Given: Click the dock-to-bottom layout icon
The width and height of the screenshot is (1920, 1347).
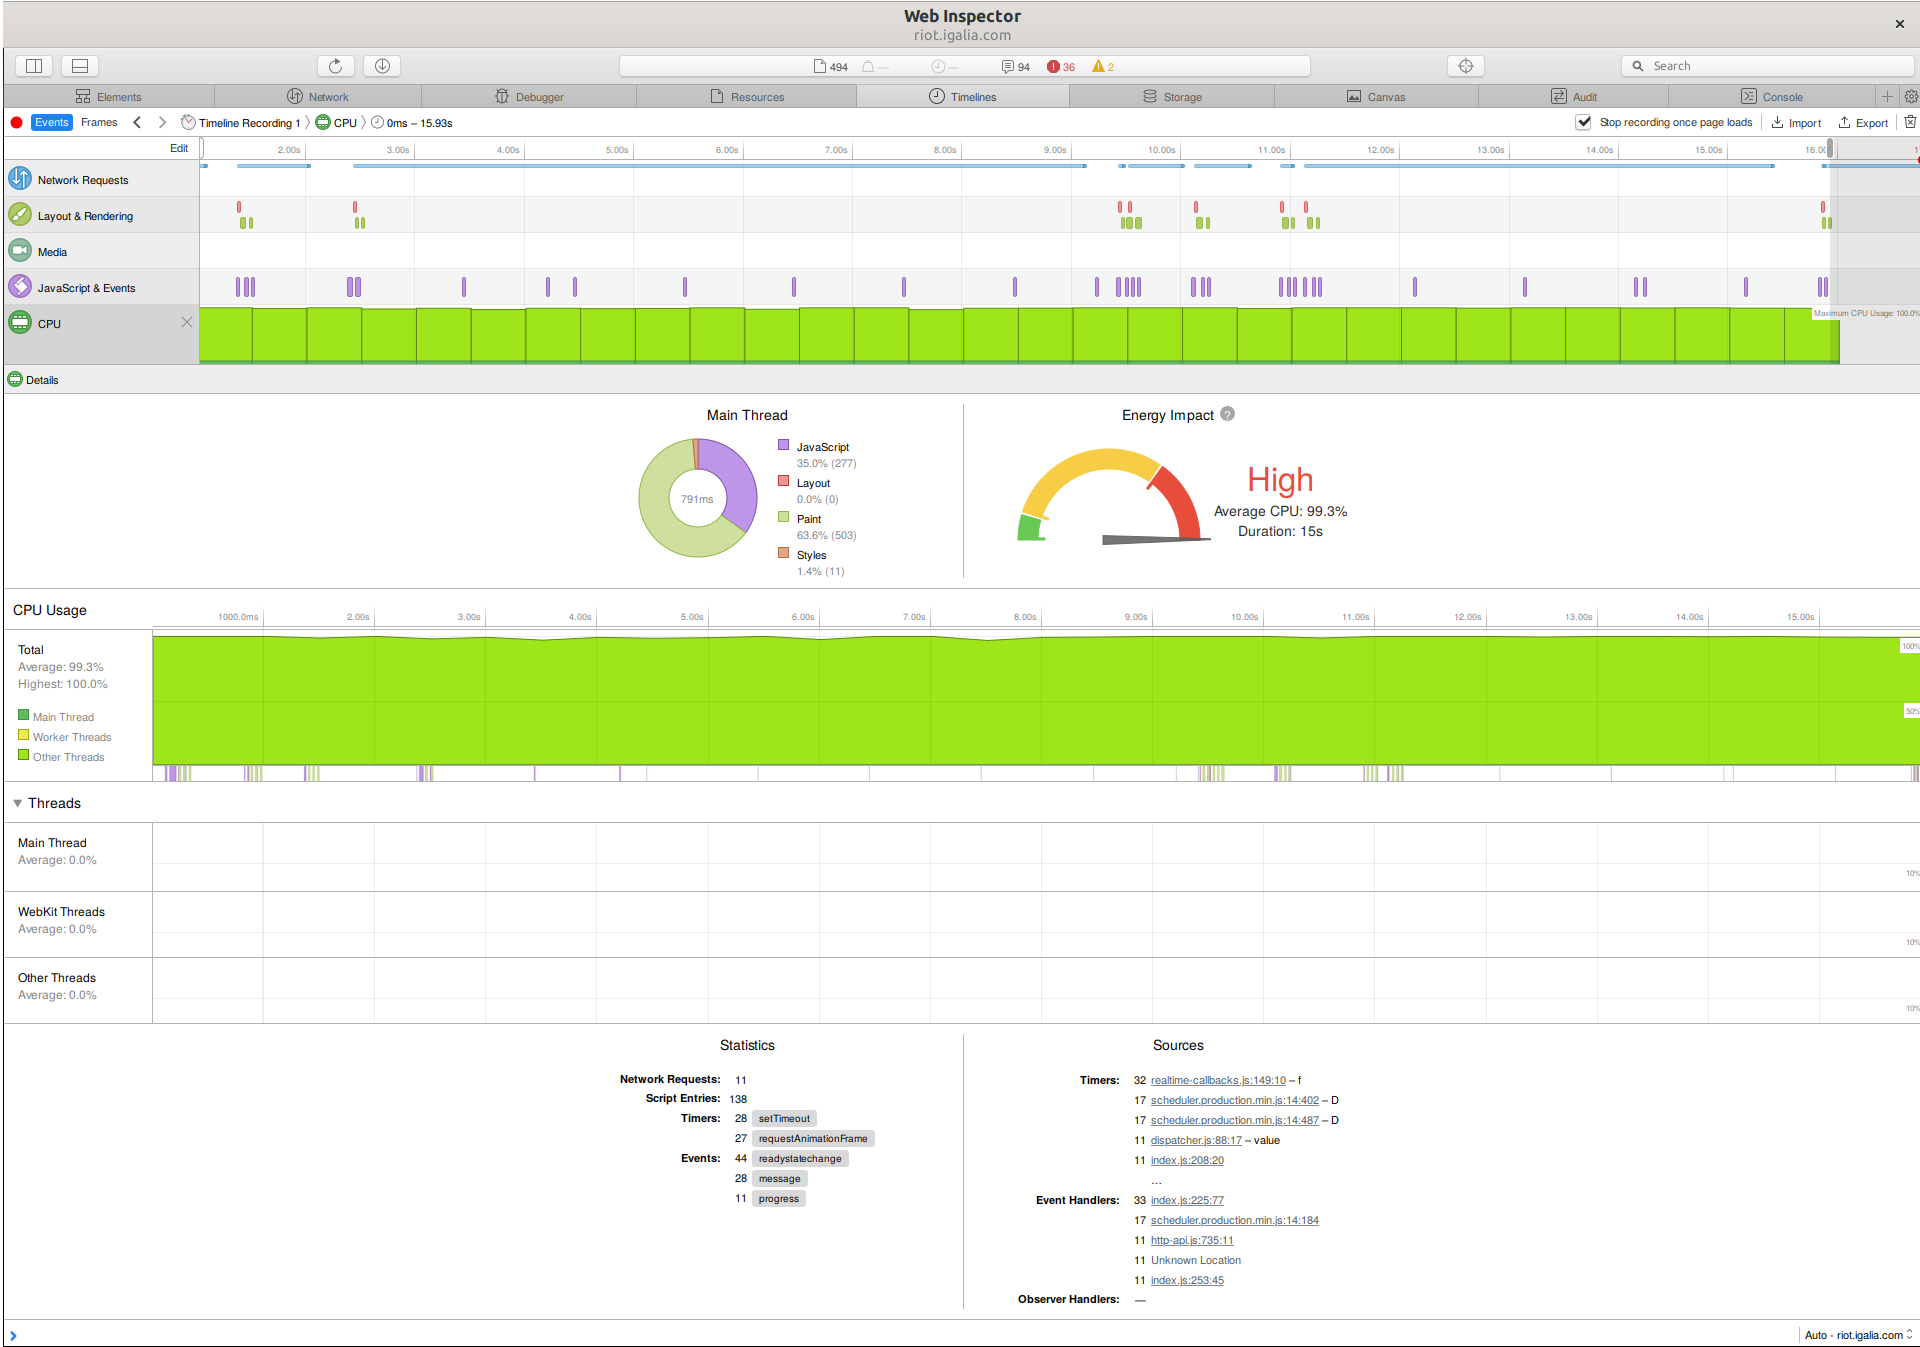Looking at the screenshot, I should tap(80, 66).
